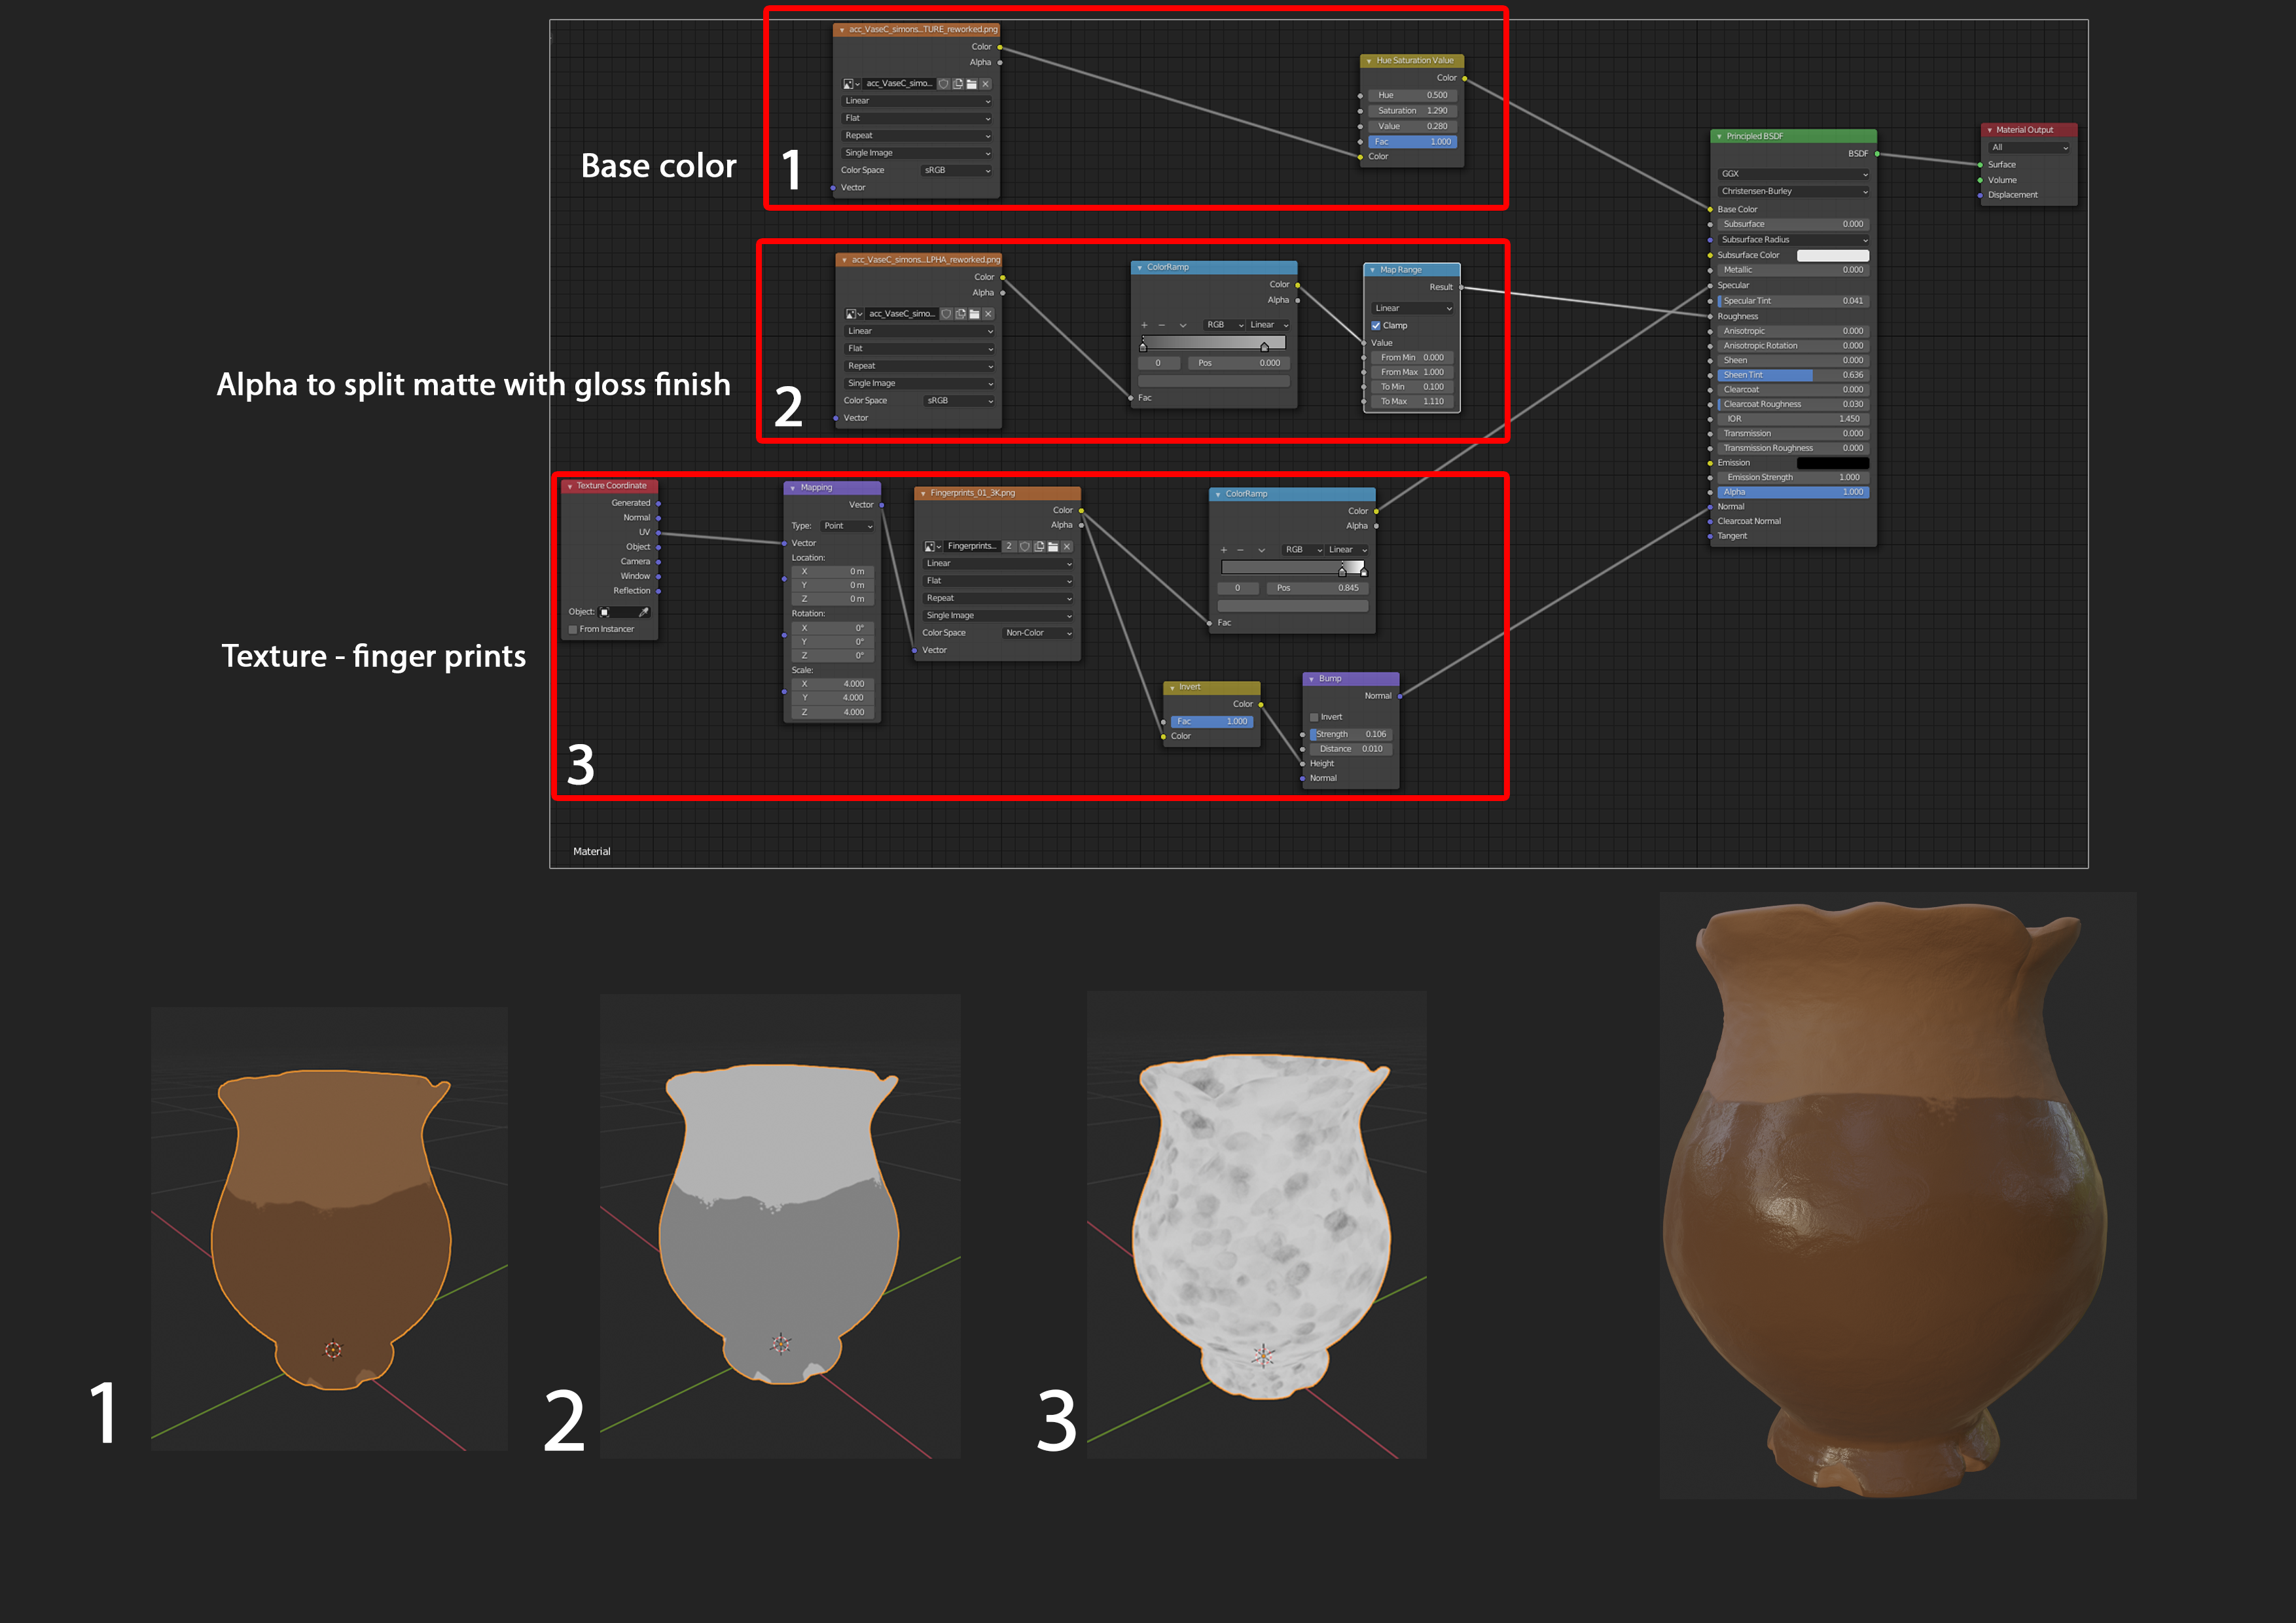Click eyedropper in Texture Coordinate Object field
Image resolution: width=2296 pixels, height=1623 pixels.
pos(643,612)
